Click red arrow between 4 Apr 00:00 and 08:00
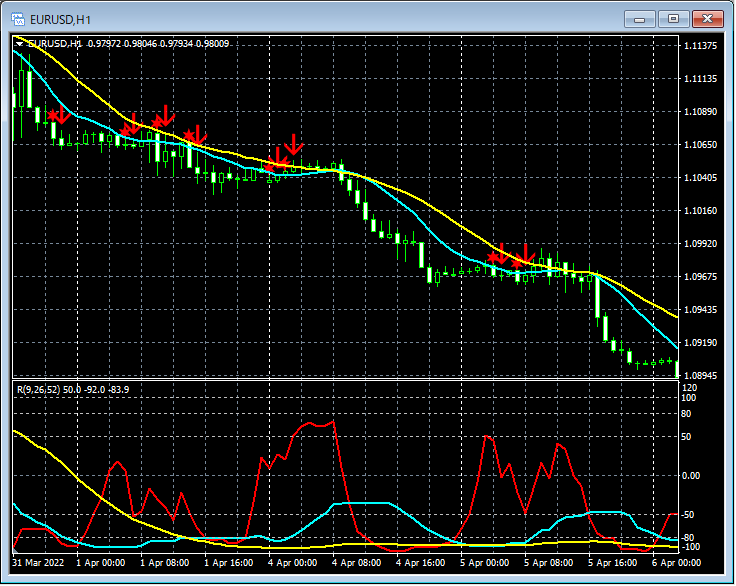This screenshot has height=586, width=736. pos(293,143)
